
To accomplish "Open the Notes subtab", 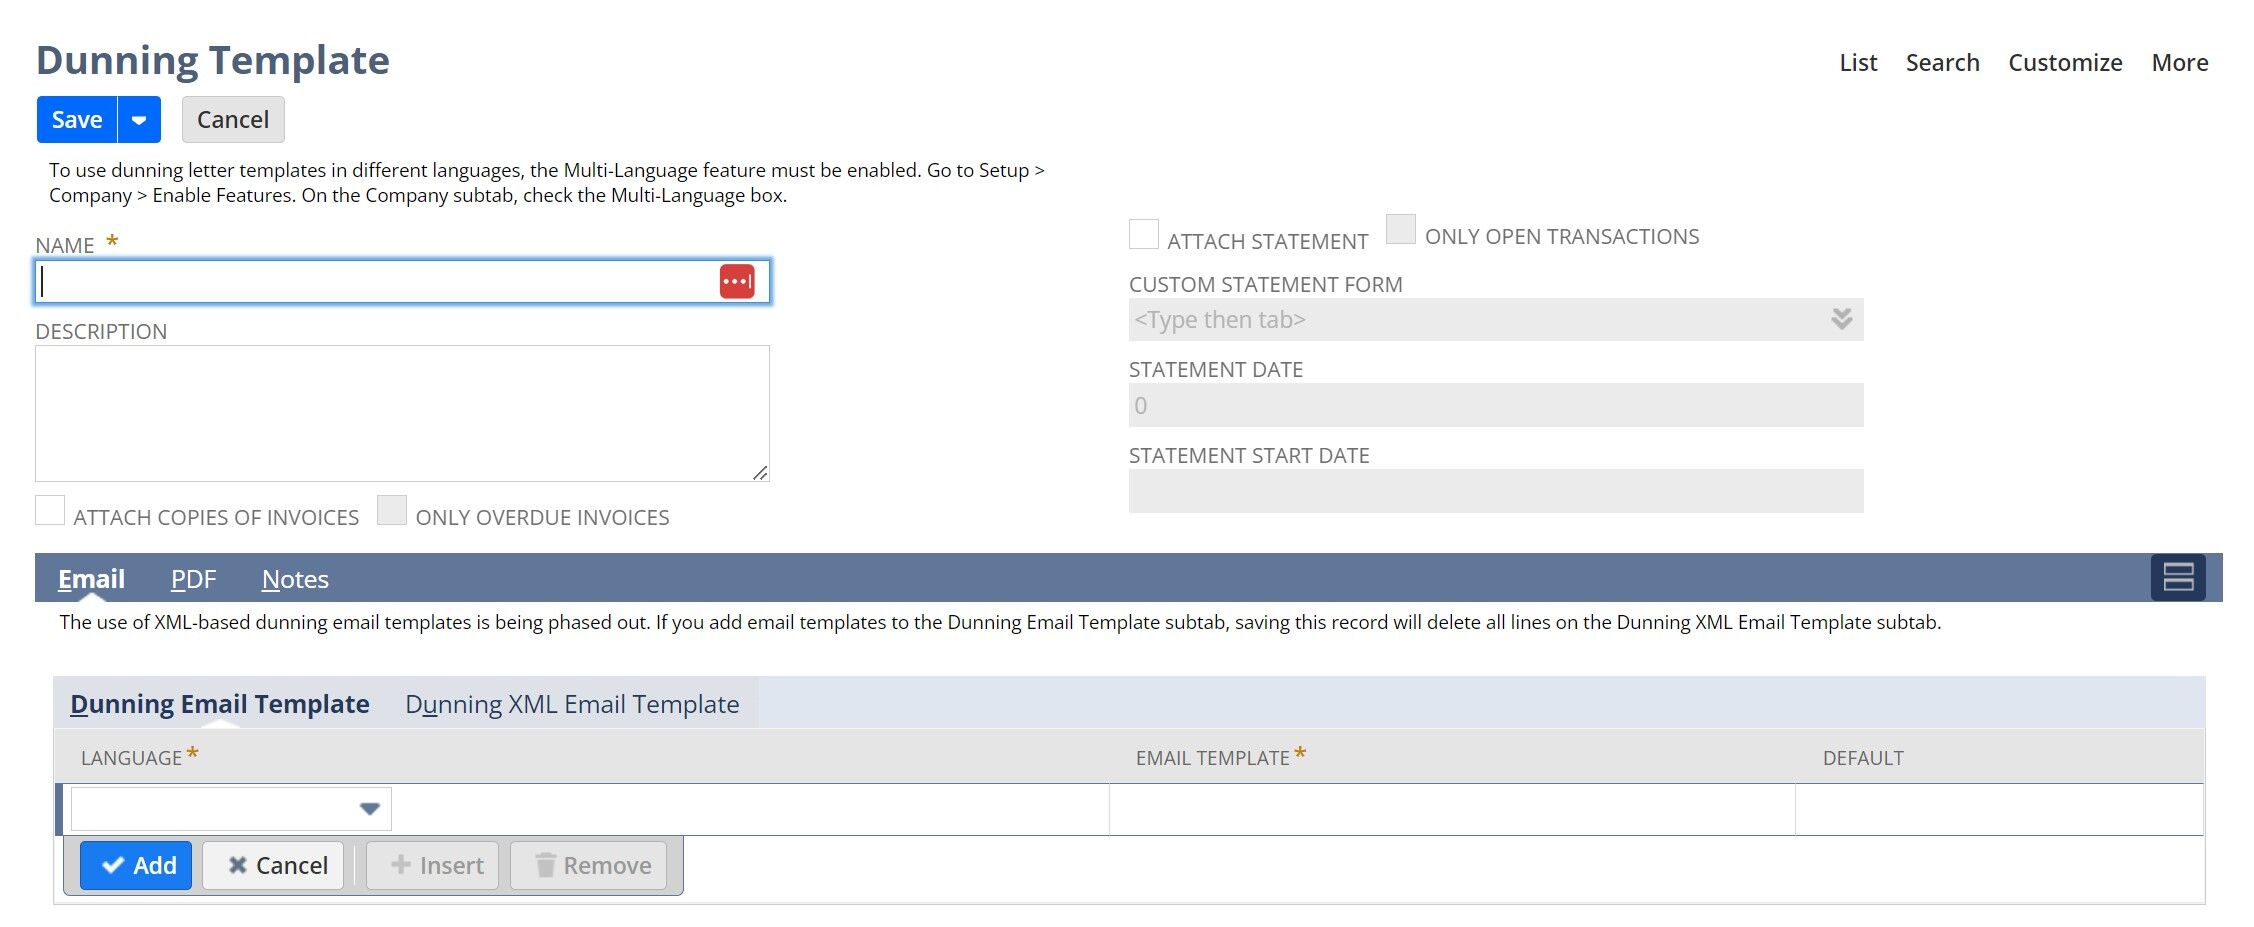I will pyautogui.click(x=294, y=578).
